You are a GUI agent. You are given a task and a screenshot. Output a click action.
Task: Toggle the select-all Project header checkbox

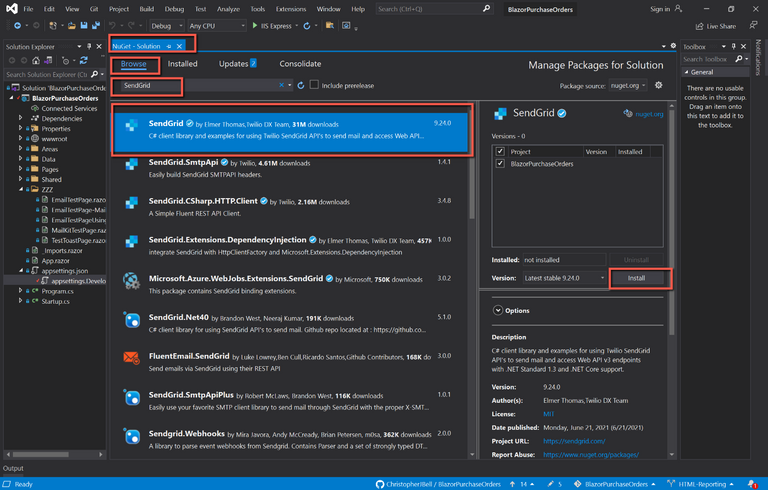501,152
